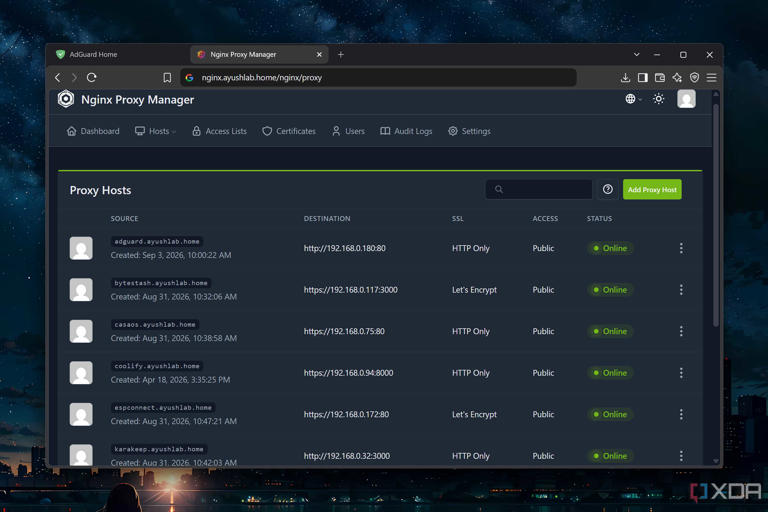Click destination http://192.168.0.180:80
Viewport: 768px width, 512px height.
(x=344, y=248)
